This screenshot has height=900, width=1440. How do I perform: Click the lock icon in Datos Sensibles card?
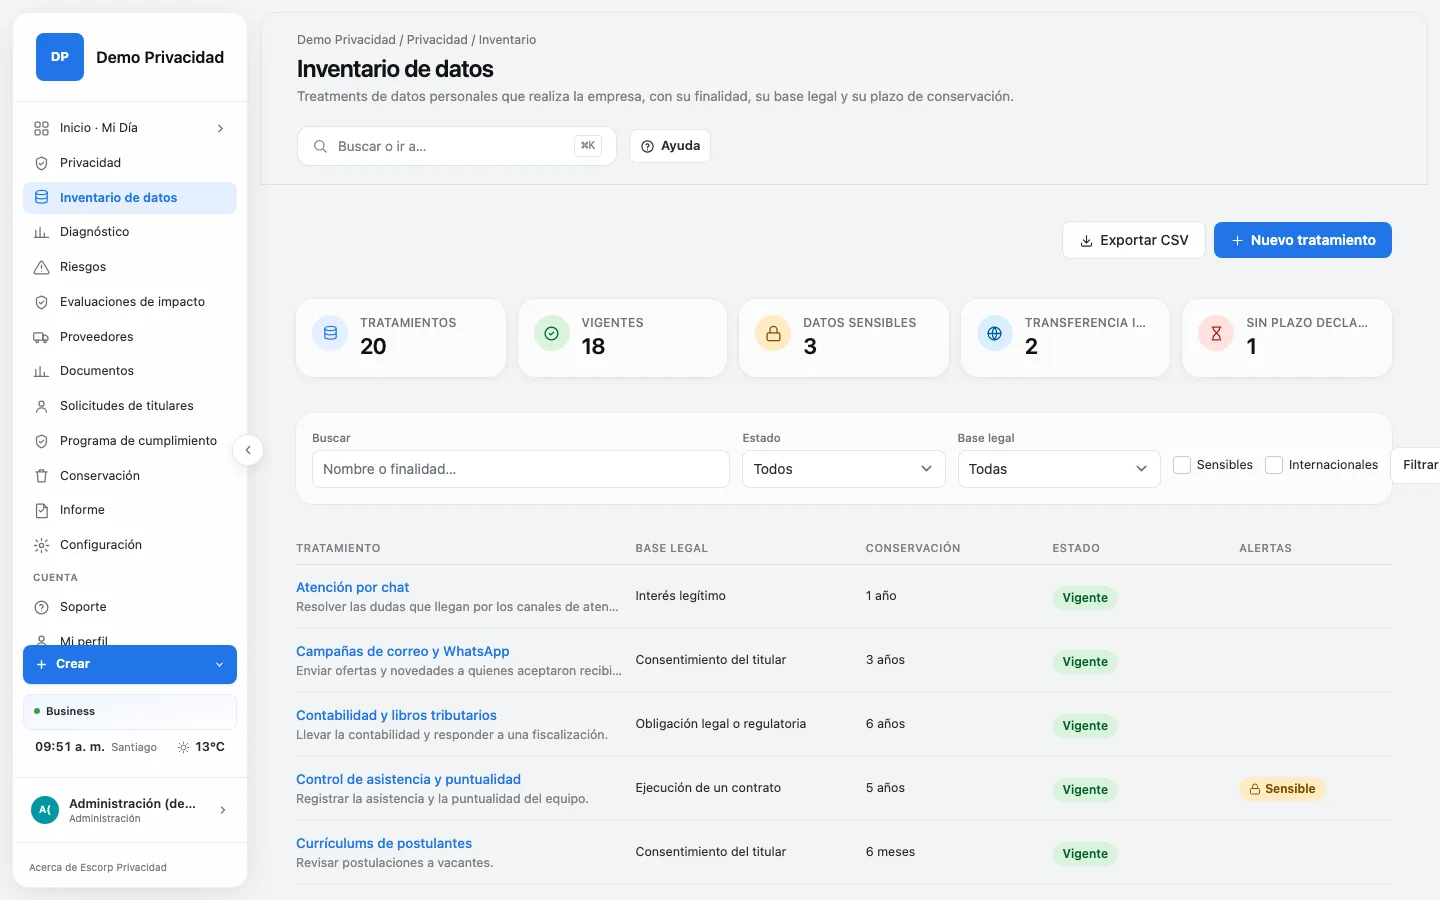pos(773,333)
